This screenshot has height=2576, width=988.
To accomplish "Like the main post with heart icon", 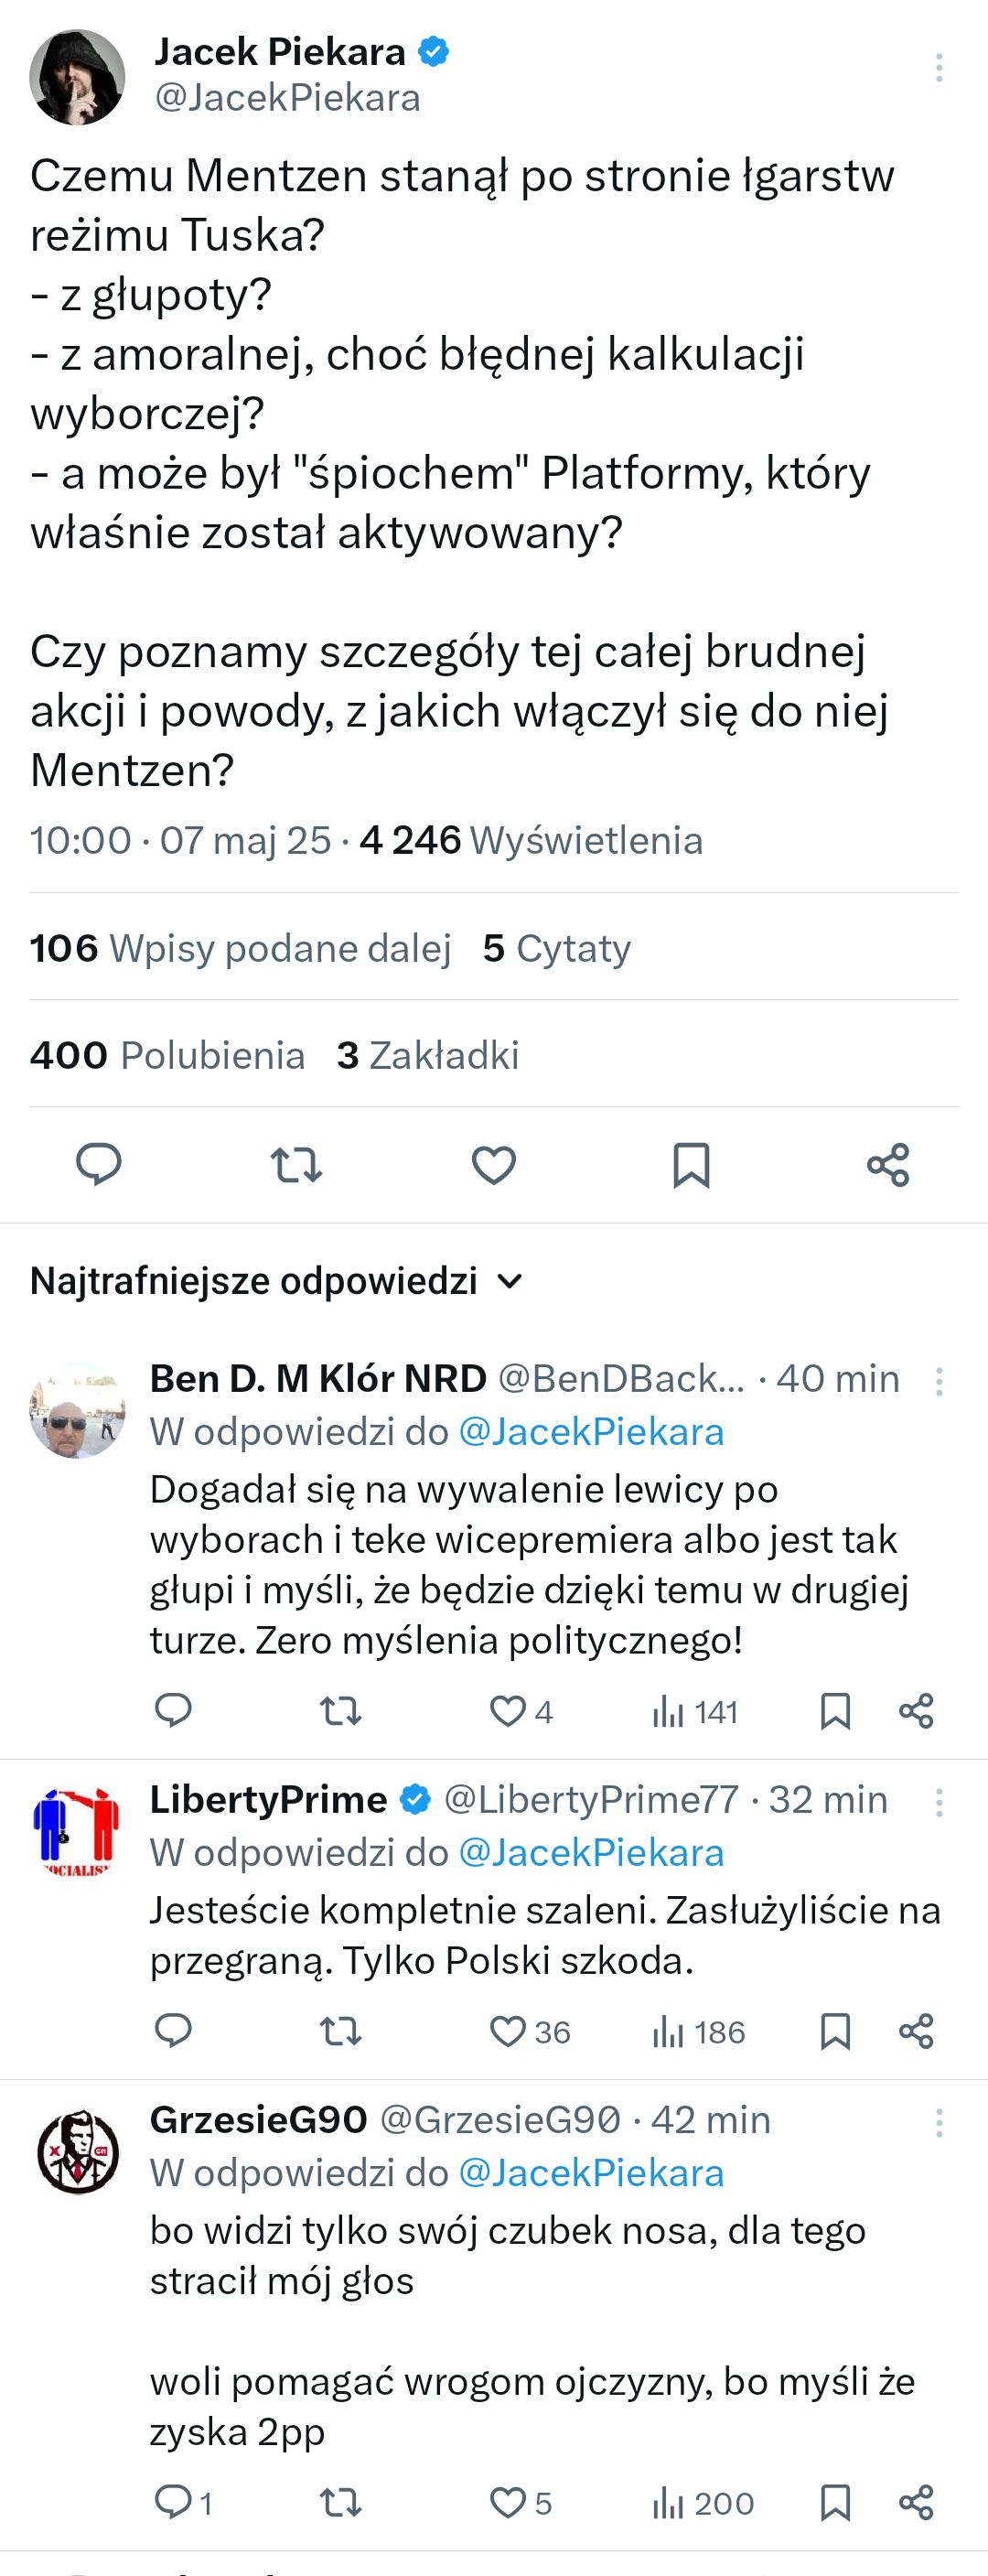I will (493, 1164).
